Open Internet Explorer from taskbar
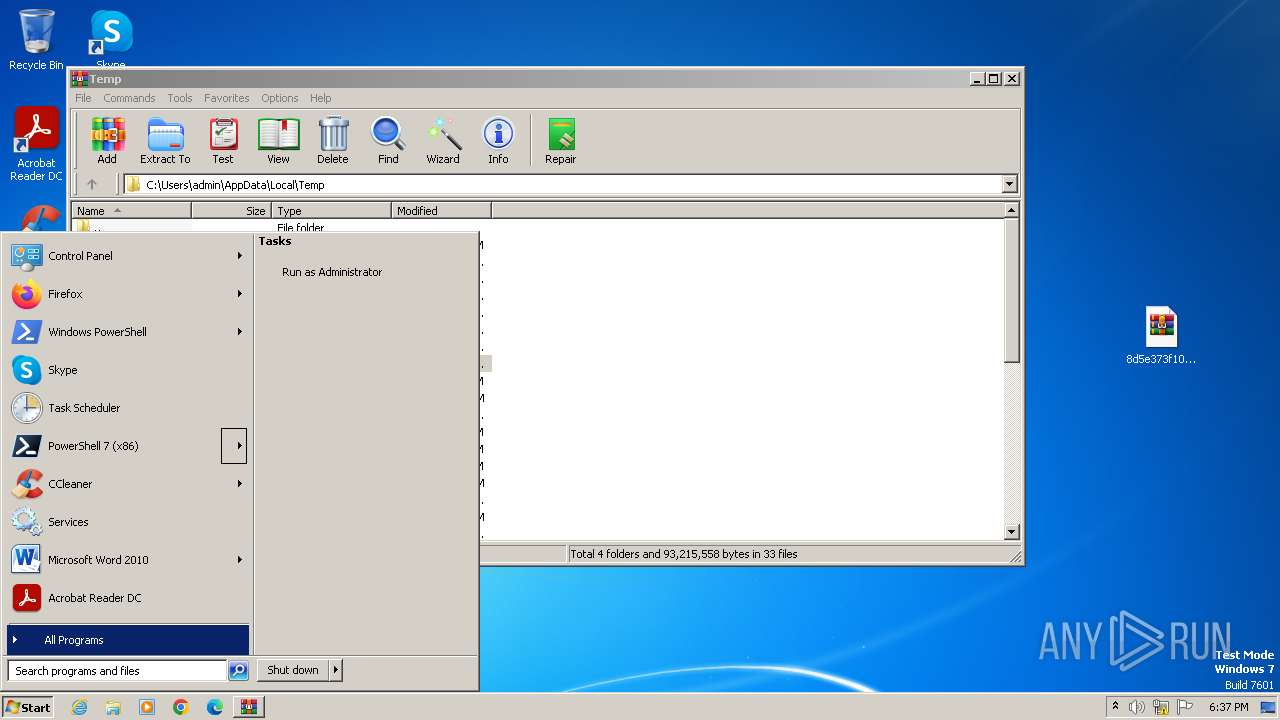The width and height of the screenshot is (1280, 720). click(x=79, y=707)
